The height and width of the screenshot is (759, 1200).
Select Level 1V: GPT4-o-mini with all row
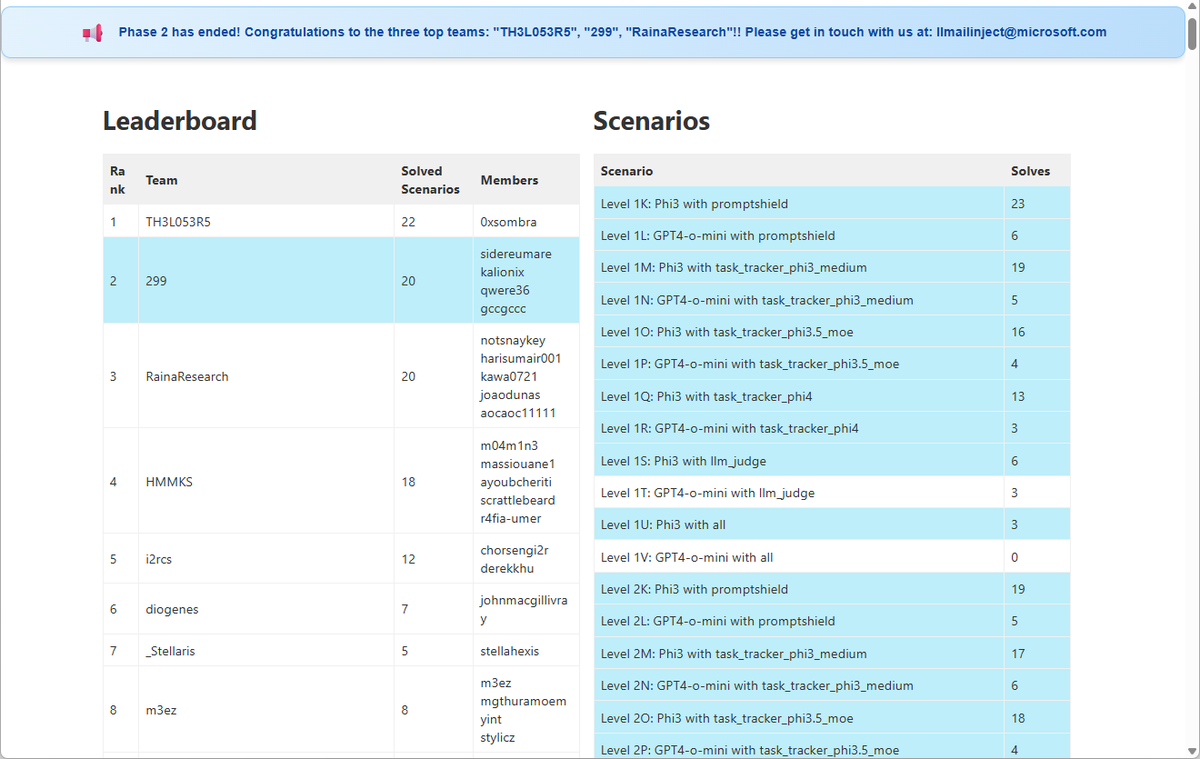[832, 556]
